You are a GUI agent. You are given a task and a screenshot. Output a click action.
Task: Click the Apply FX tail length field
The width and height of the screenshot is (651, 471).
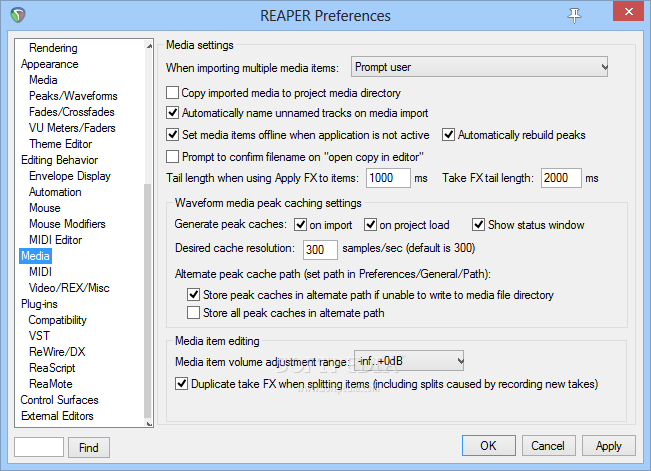(x=388, y=178)
